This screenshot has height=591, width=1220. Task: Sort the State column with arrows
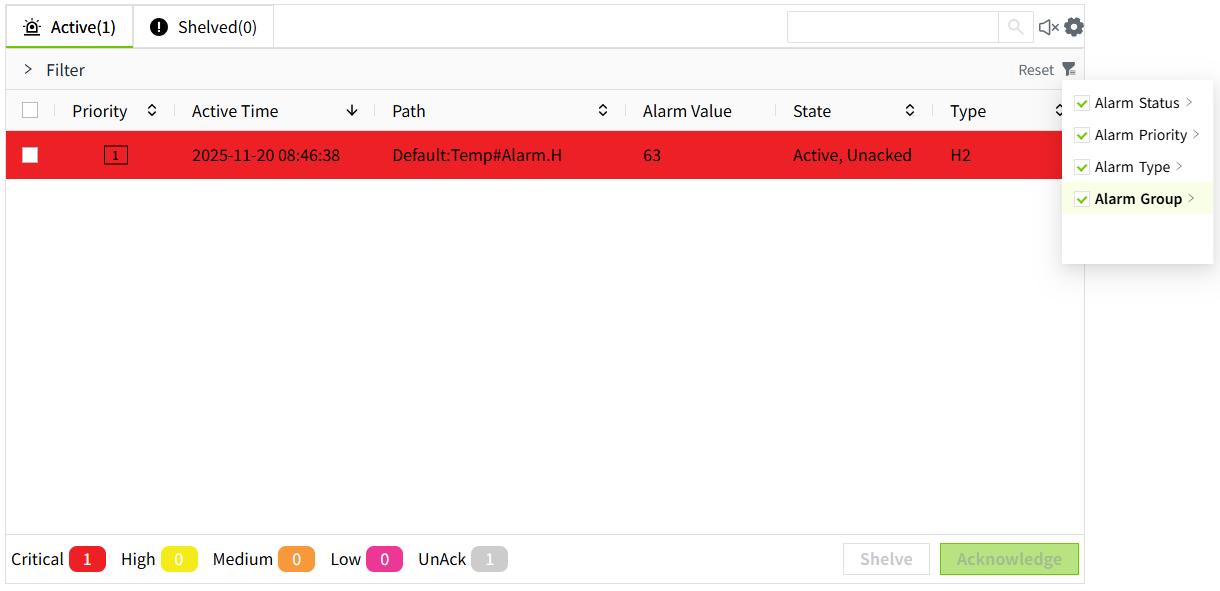click(x=910, y=111)
